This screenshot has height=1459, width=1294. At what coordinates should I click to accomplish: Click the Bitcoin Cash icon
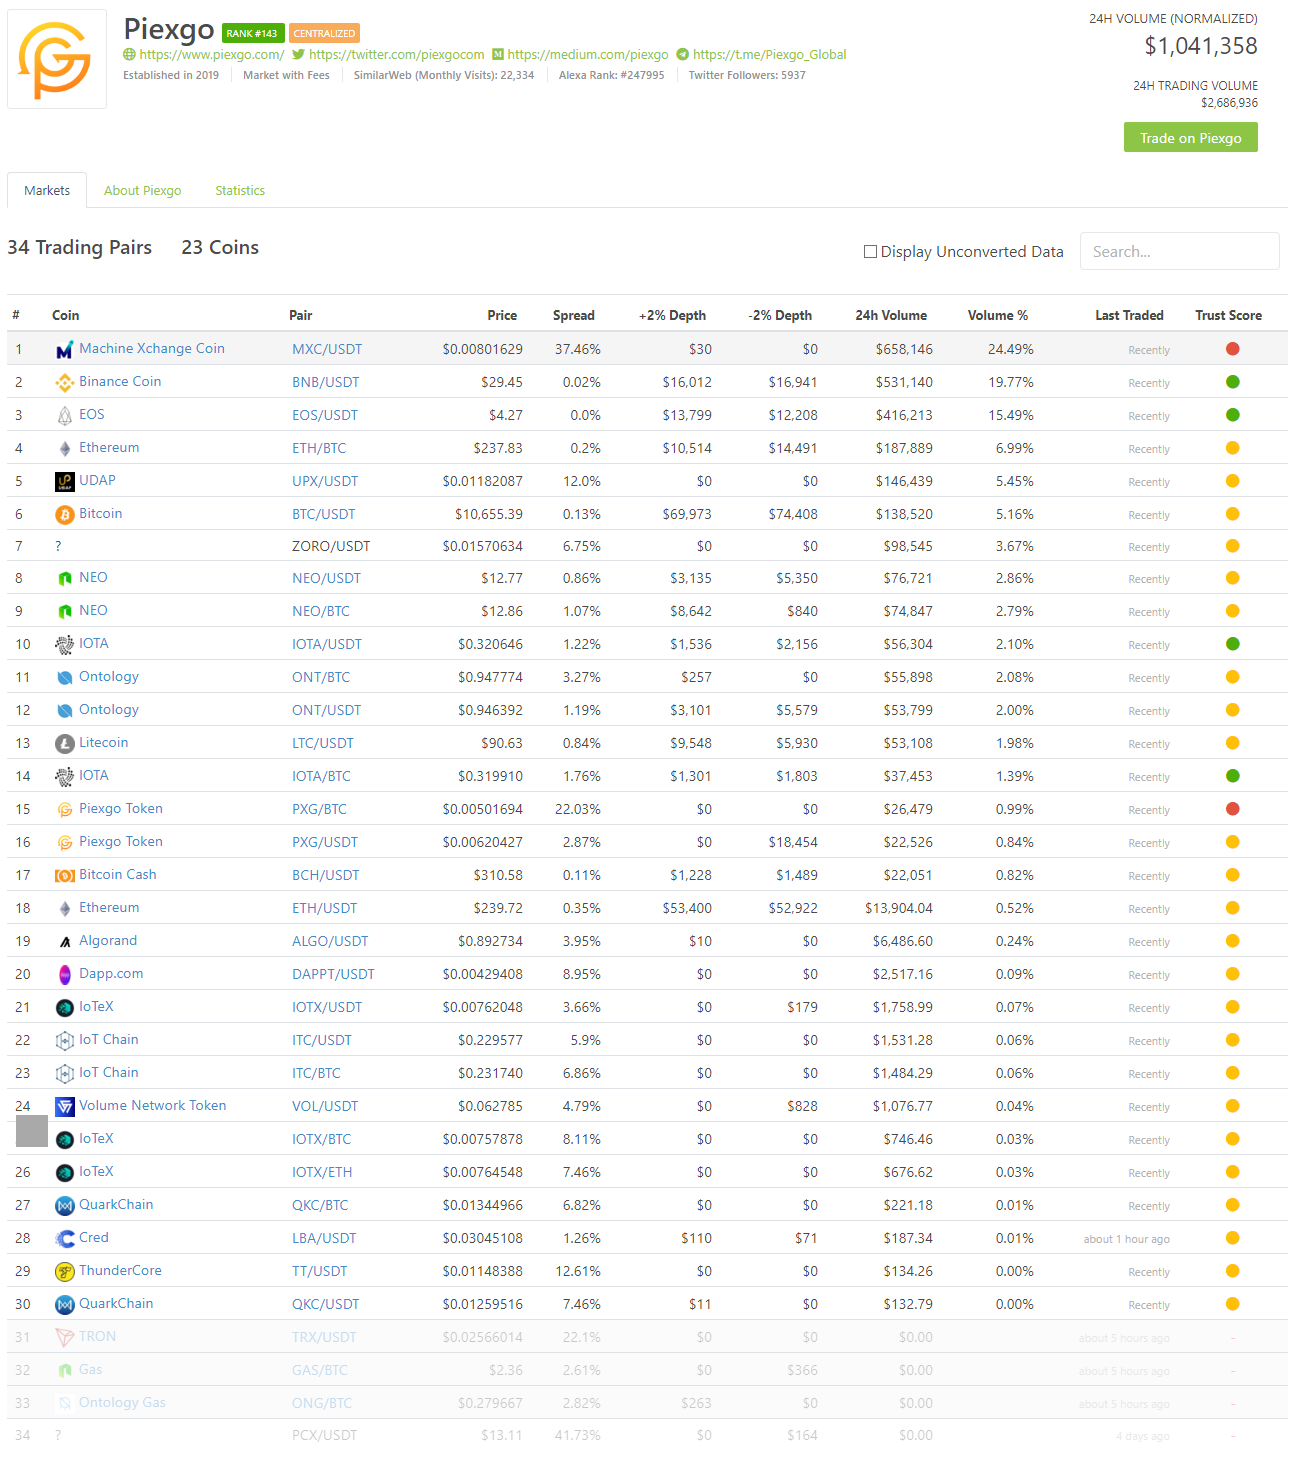[65, 876]
